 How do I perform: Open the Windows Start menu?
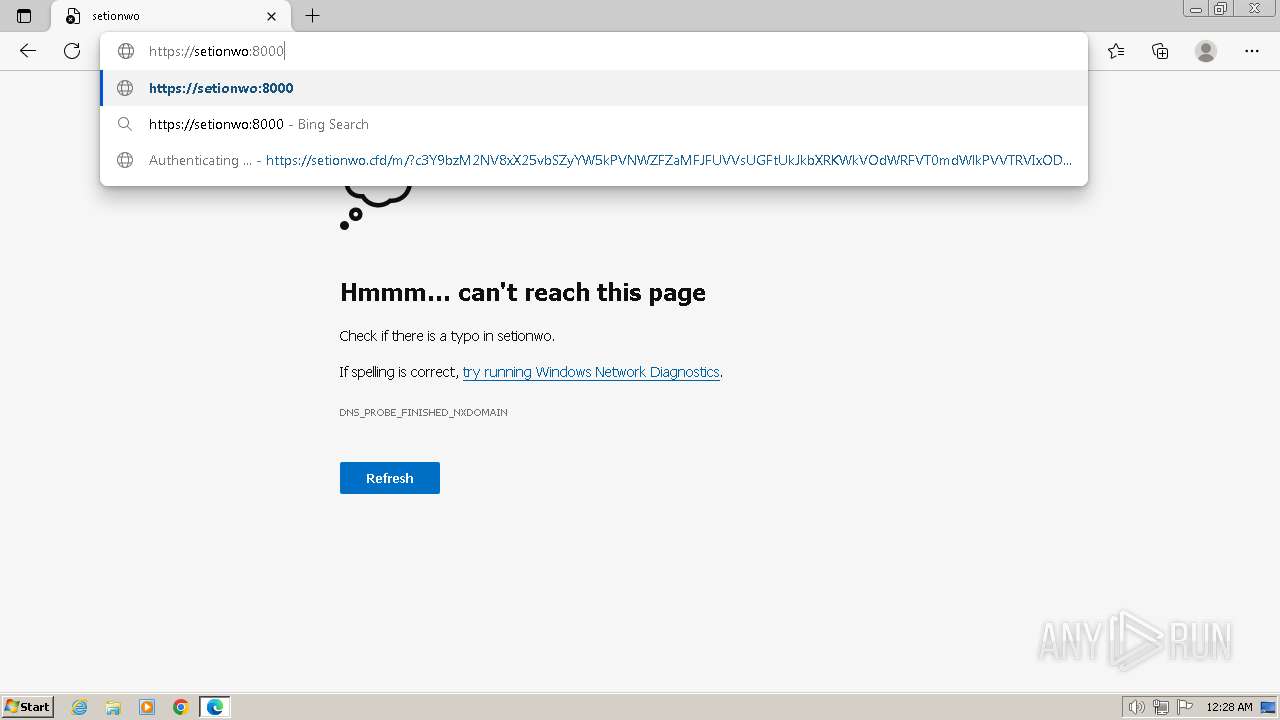28,706
